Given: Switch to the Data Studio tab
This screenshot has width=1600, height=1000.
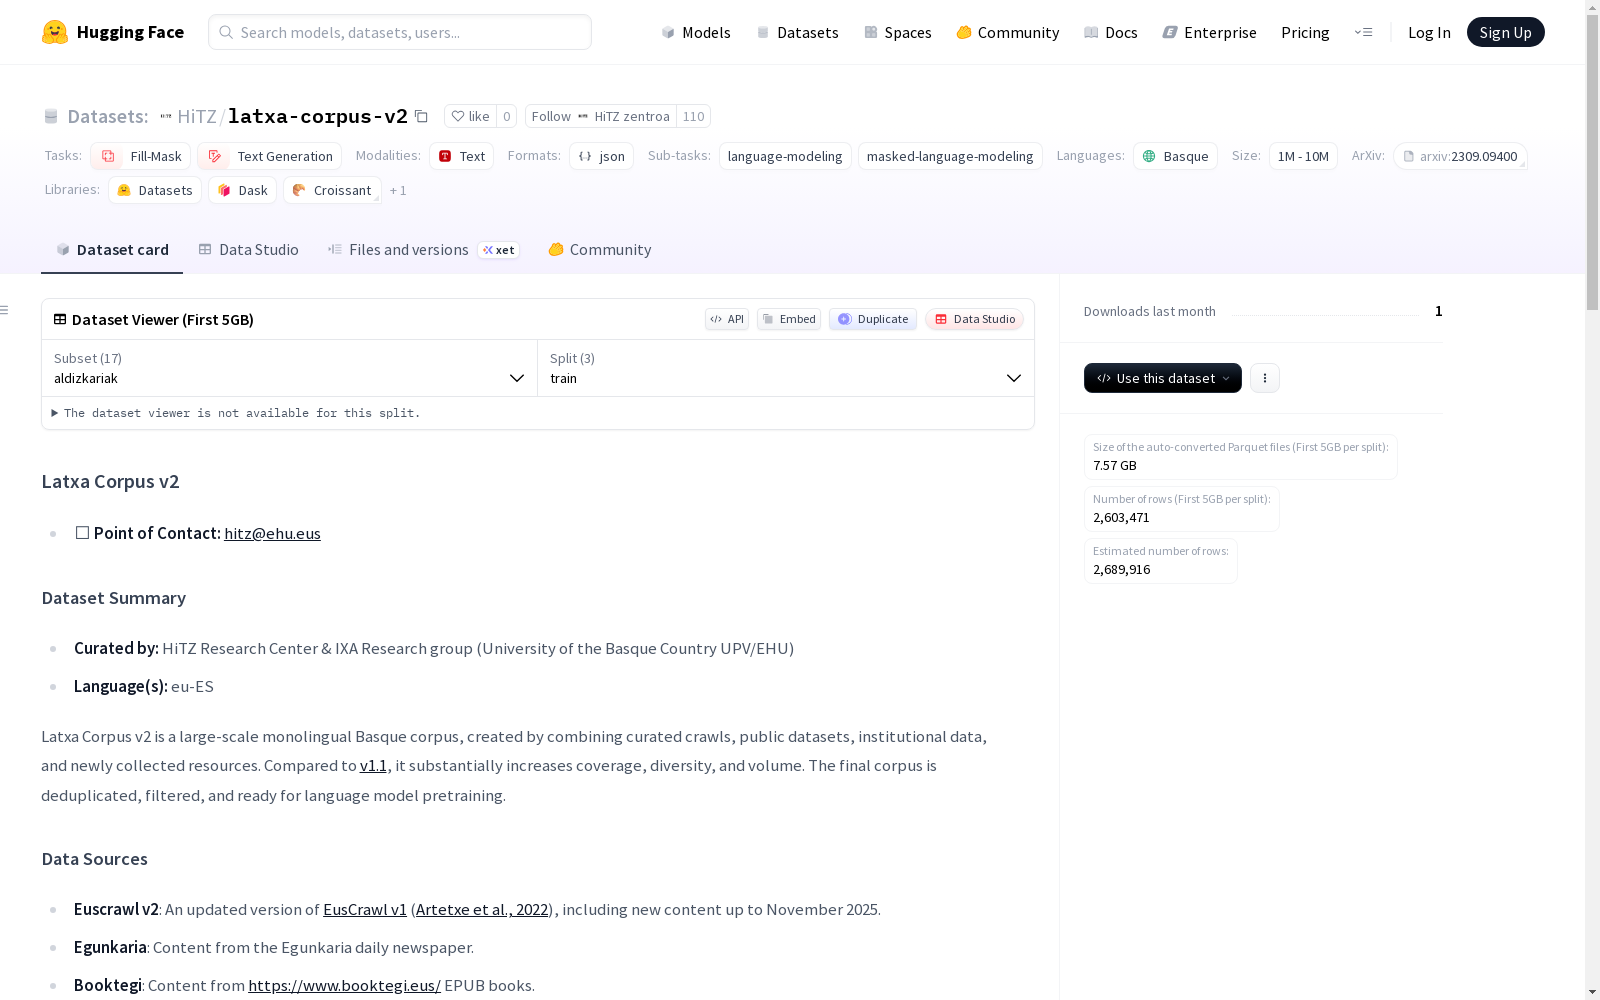Looking at the screenshot, I should pos(249,250).
